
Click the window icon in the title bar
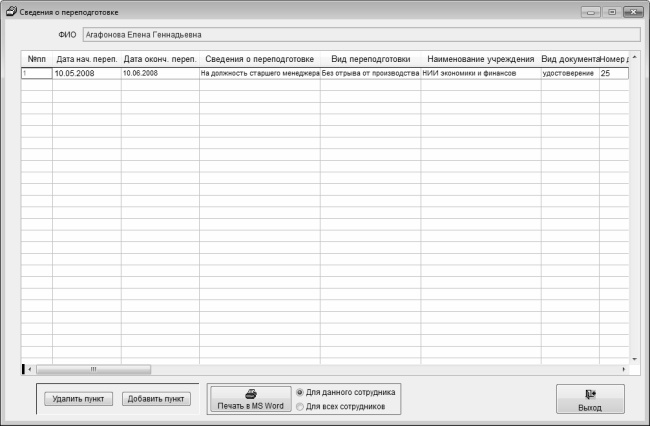click(11, 12)
